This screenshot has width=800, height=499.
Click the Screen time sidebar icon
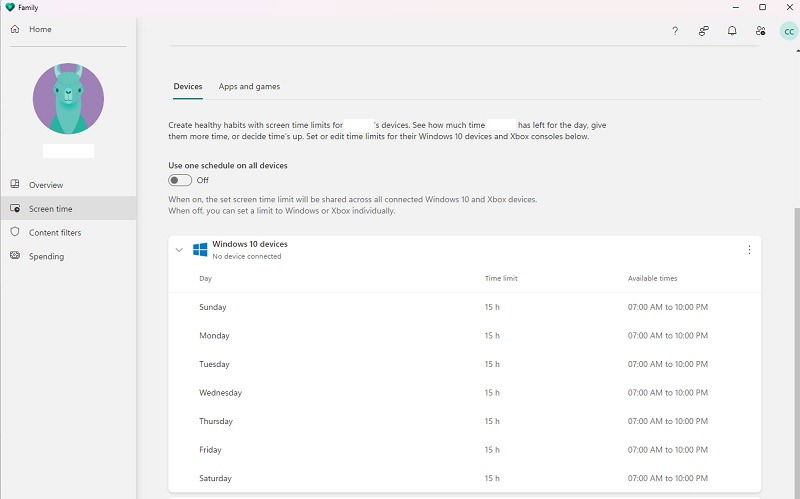[x=15, y=208]
